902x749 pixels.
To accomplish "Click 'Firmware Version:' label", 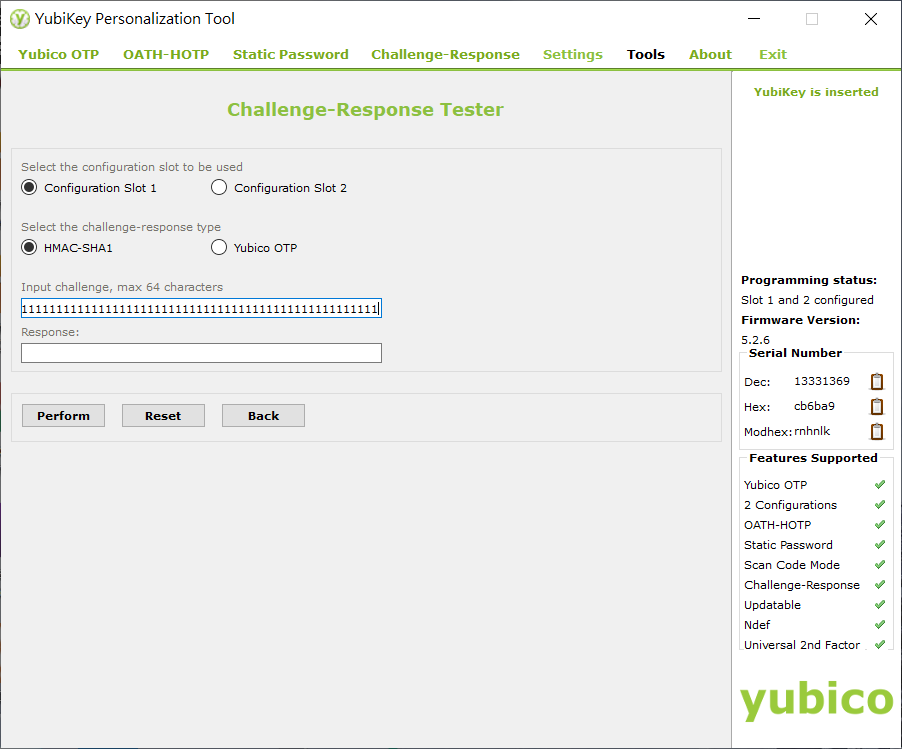I will pyautogui.click(x=800, y=320).
